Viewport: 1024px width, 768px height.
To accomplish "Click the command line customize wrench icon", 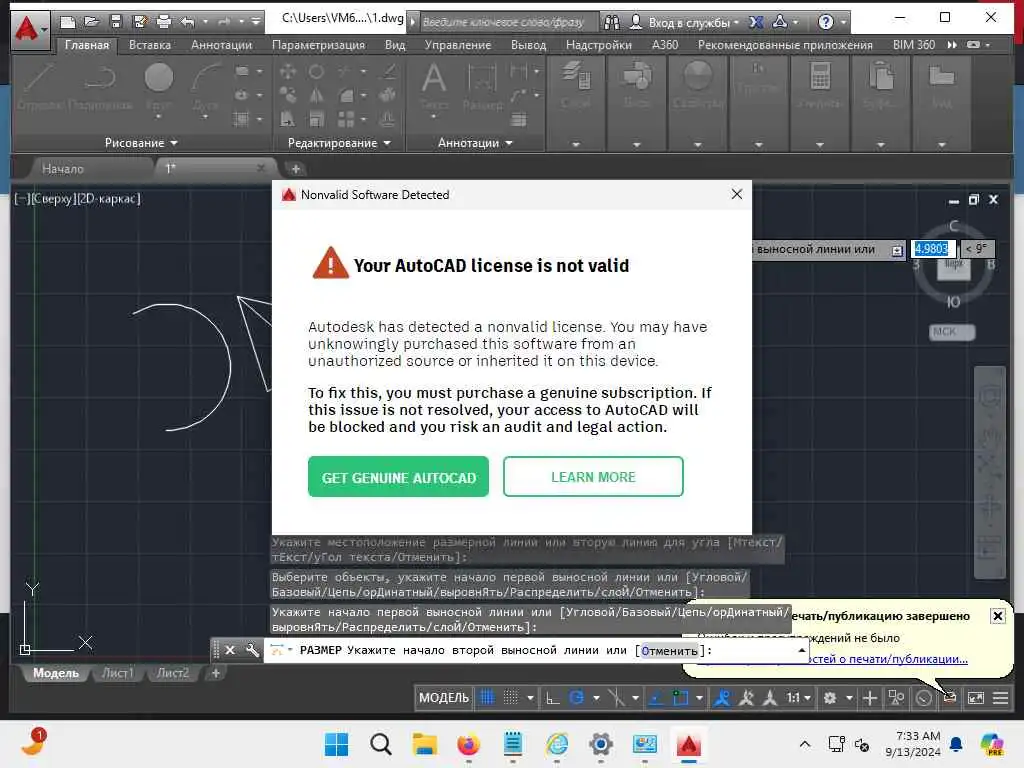I will coord(252,650).
